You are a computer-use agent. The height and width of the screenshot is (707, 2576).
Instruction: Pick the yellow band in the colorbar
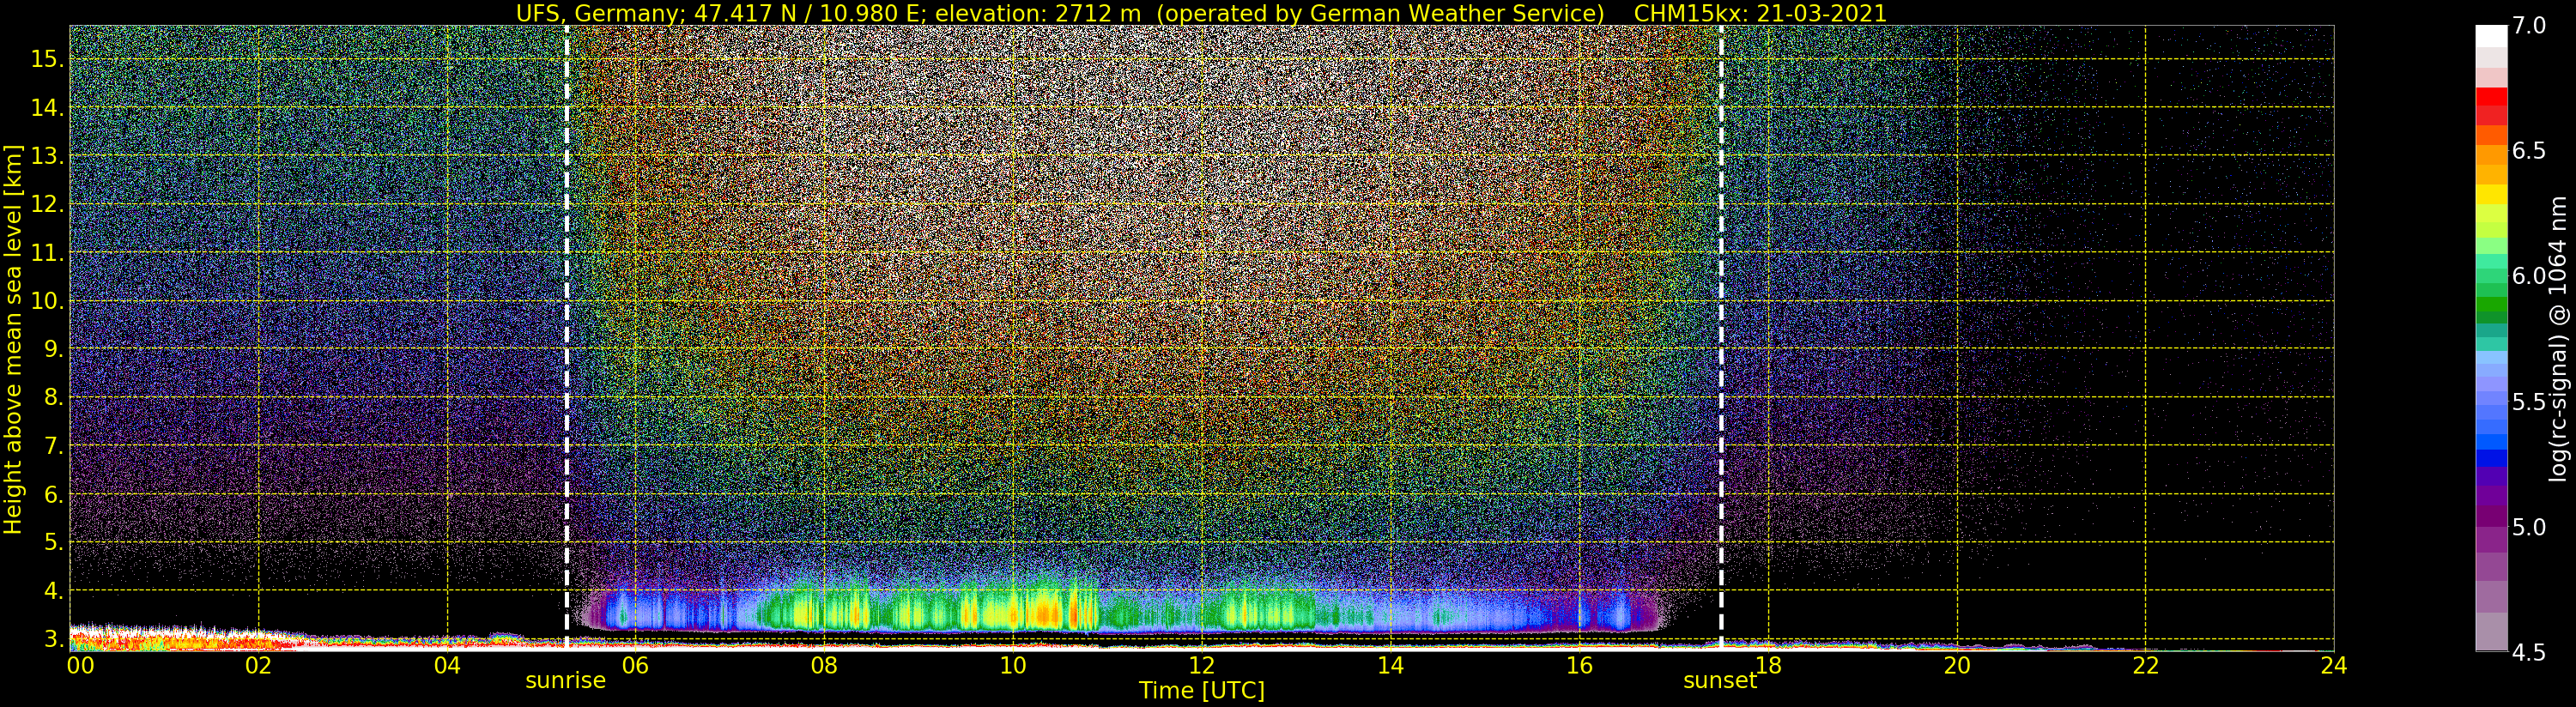[2491, 194]
